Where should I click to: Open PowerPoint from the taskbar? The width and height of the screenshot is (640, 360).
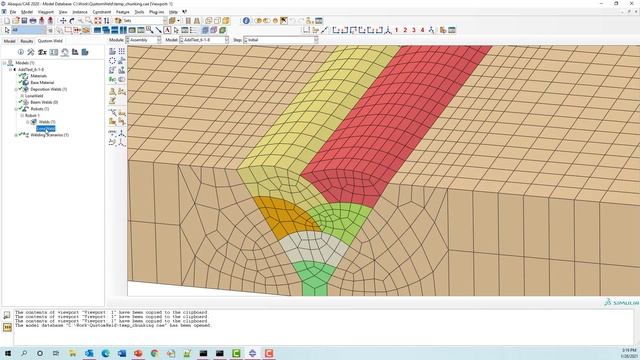click(x=138, y=353)
